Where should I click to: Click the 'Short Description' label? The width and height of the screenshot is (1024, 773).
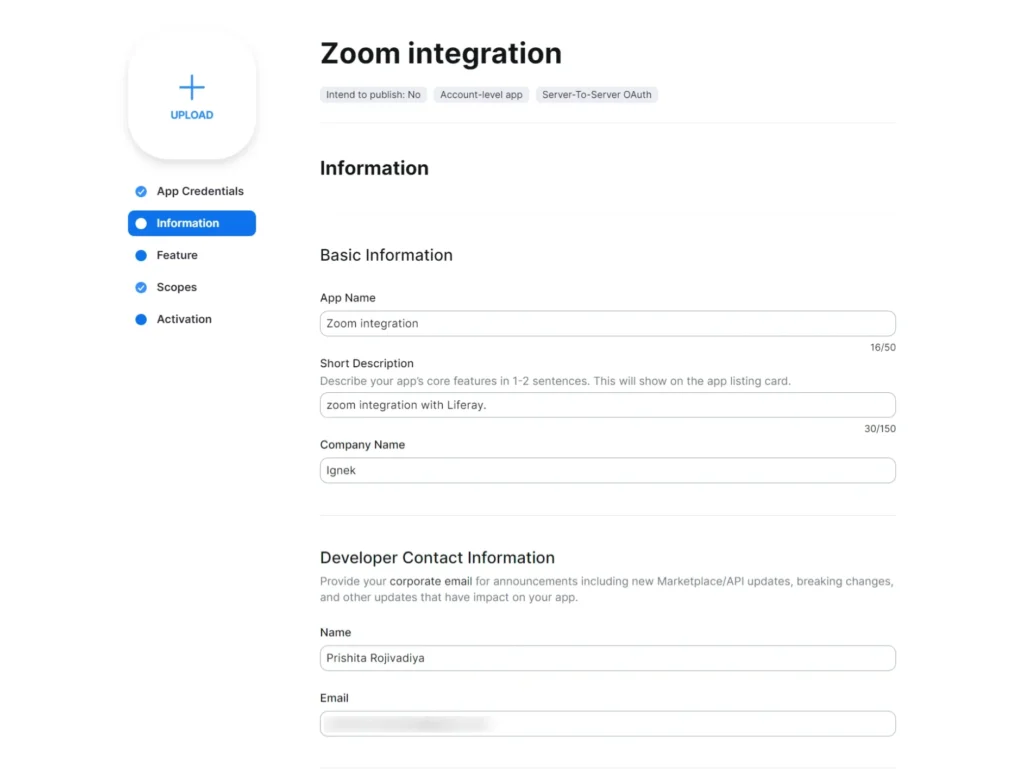click(x=366, y=363)
